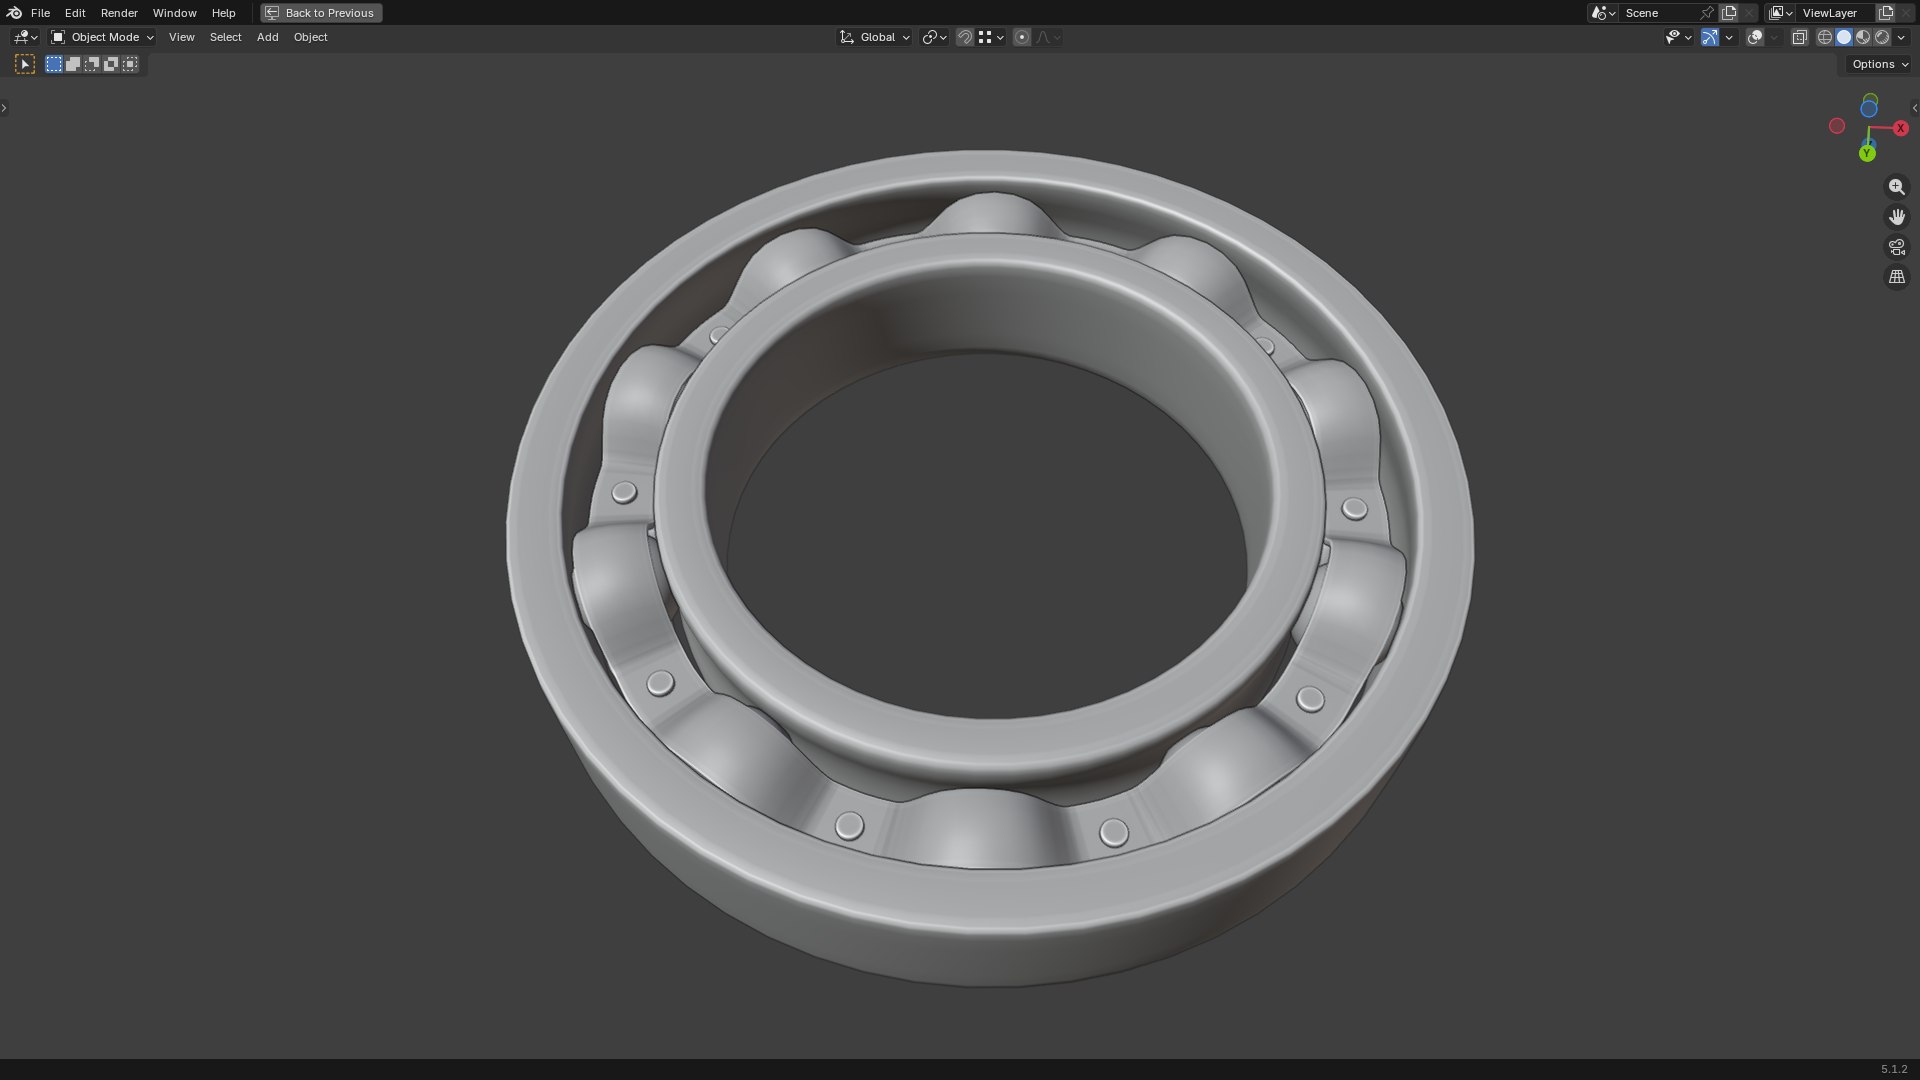1920x1080 pixels.
Task: Click the Back to Previous button
Action: (321, 13)
